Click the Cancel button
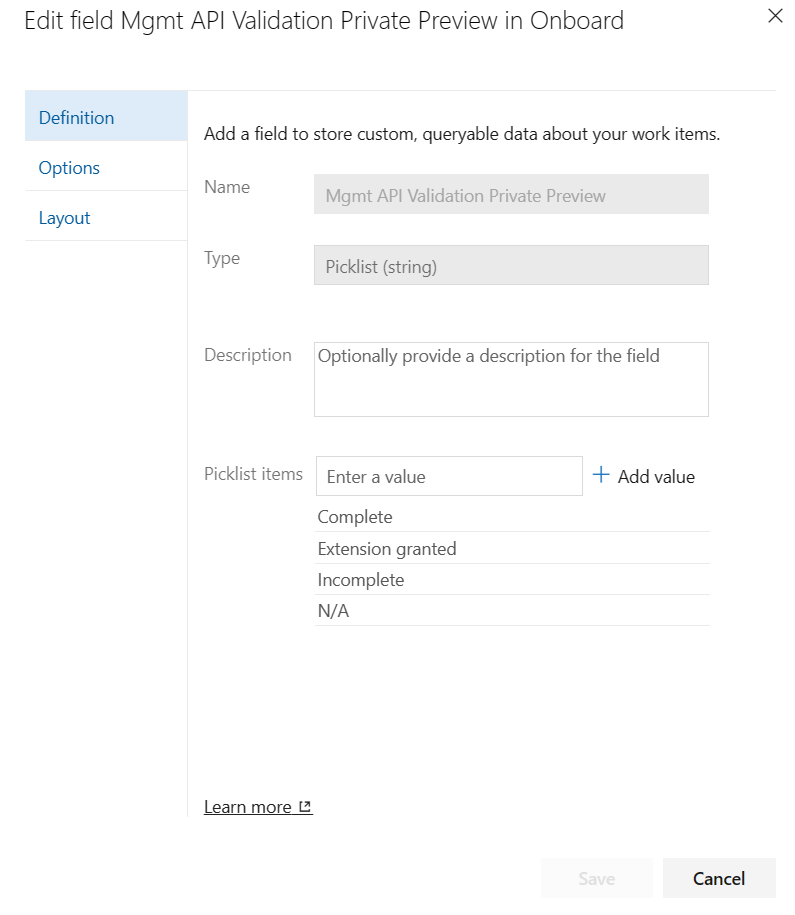The height and width of the screenshot is (915, 795). pyautogui.click(x=719, y=878)
